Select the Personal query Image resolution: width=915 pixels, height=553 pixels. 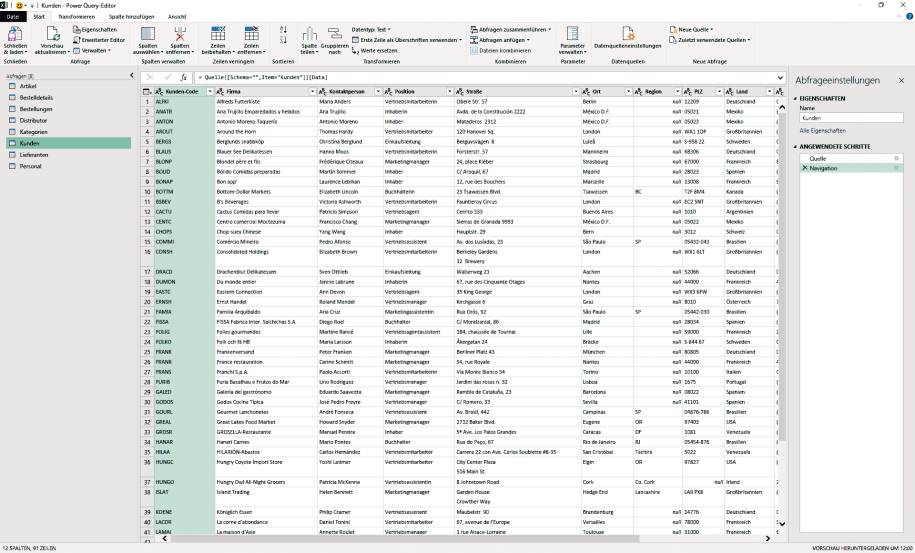point(67,166)
